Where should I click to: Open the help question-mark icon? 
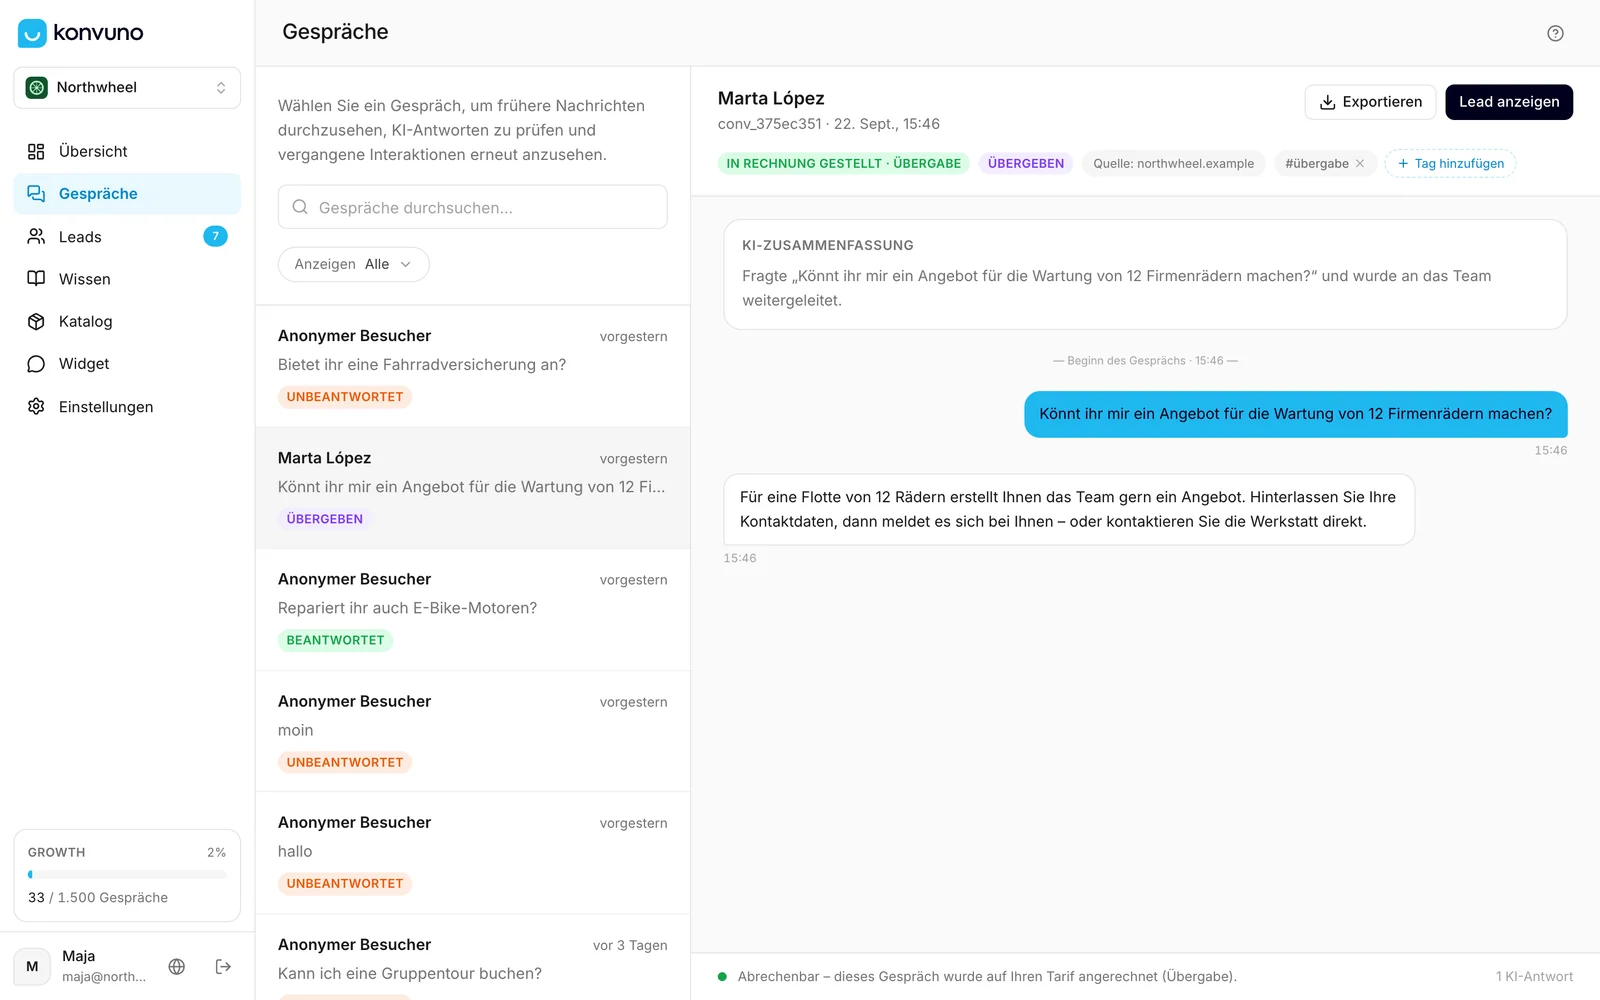[1555, 33]
